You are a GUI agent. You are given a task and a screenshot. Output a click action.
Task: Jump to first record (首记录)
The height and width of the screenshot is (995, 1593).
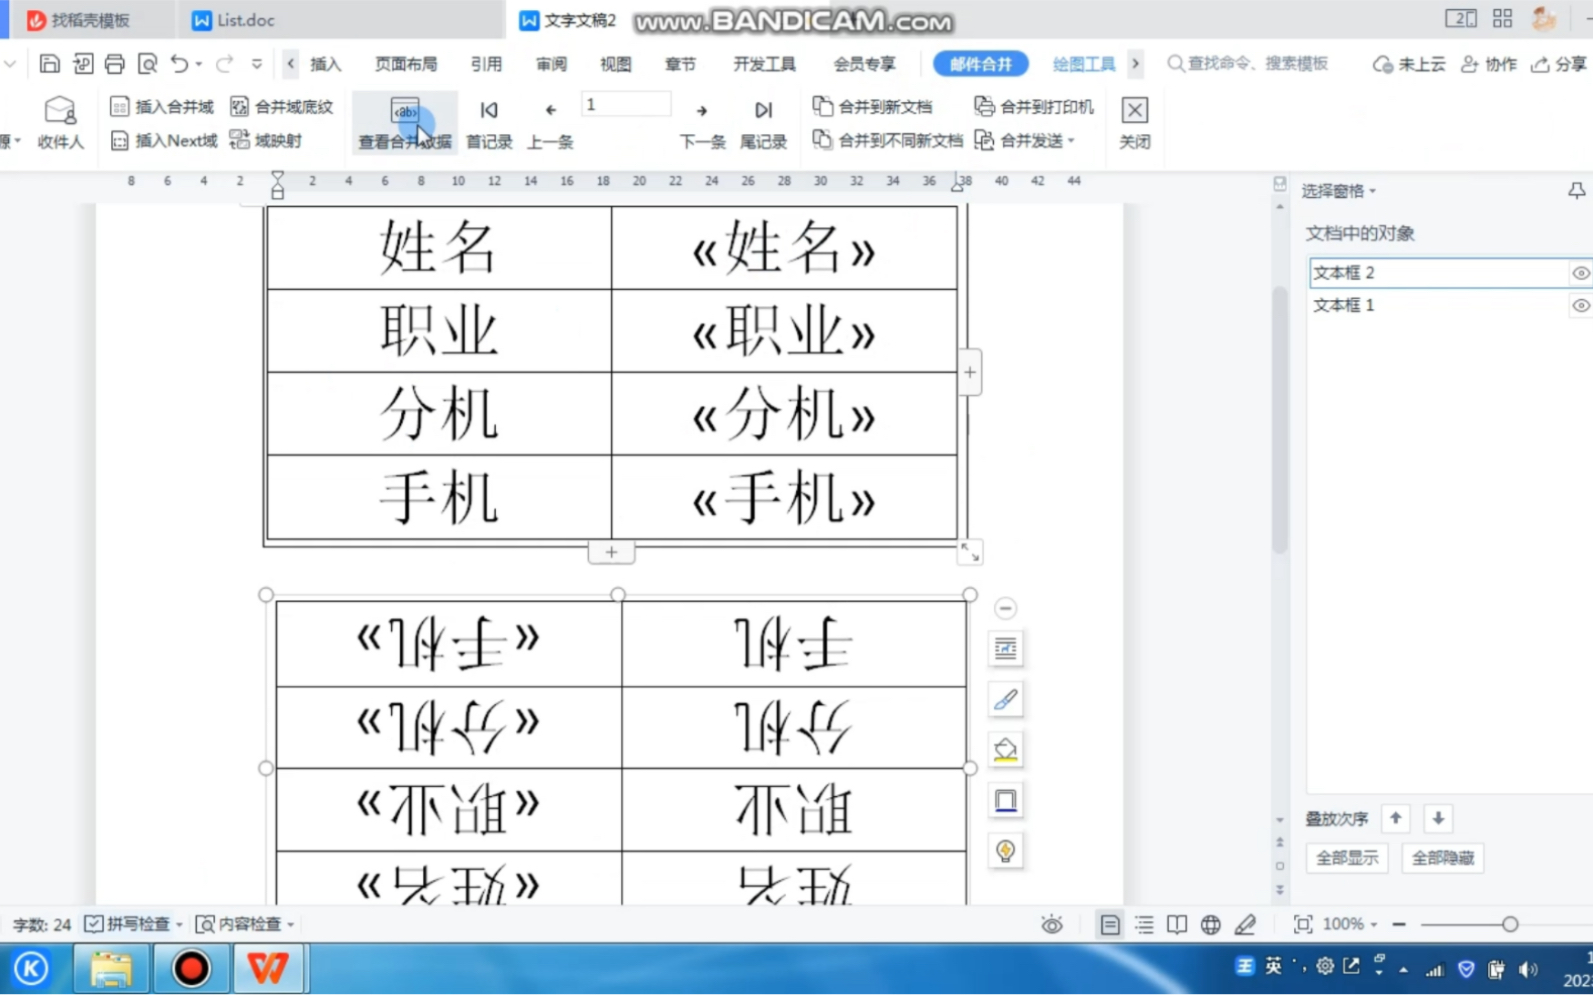[489, 123]
